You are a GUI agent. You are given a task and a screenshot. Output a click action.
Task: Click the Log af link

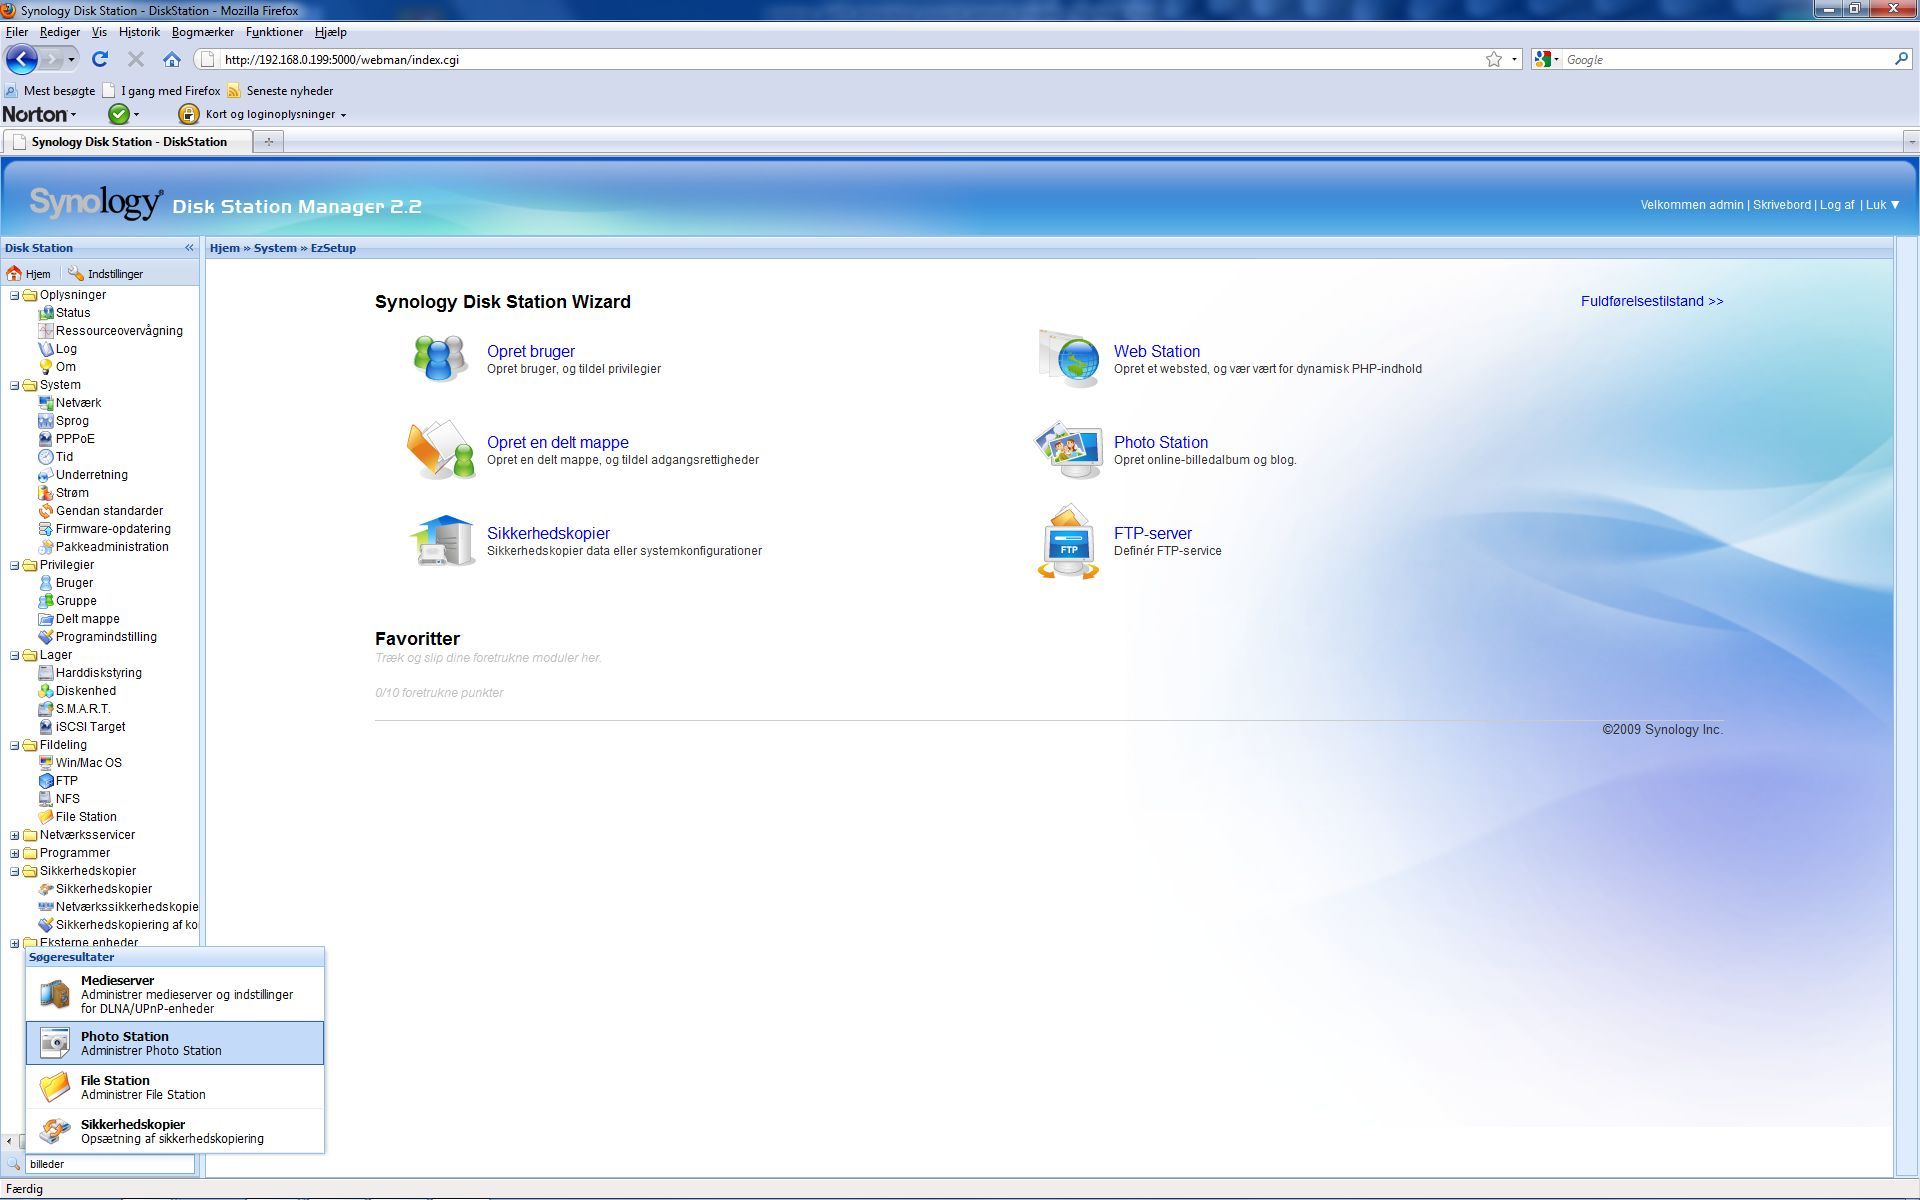(1836, 205)
